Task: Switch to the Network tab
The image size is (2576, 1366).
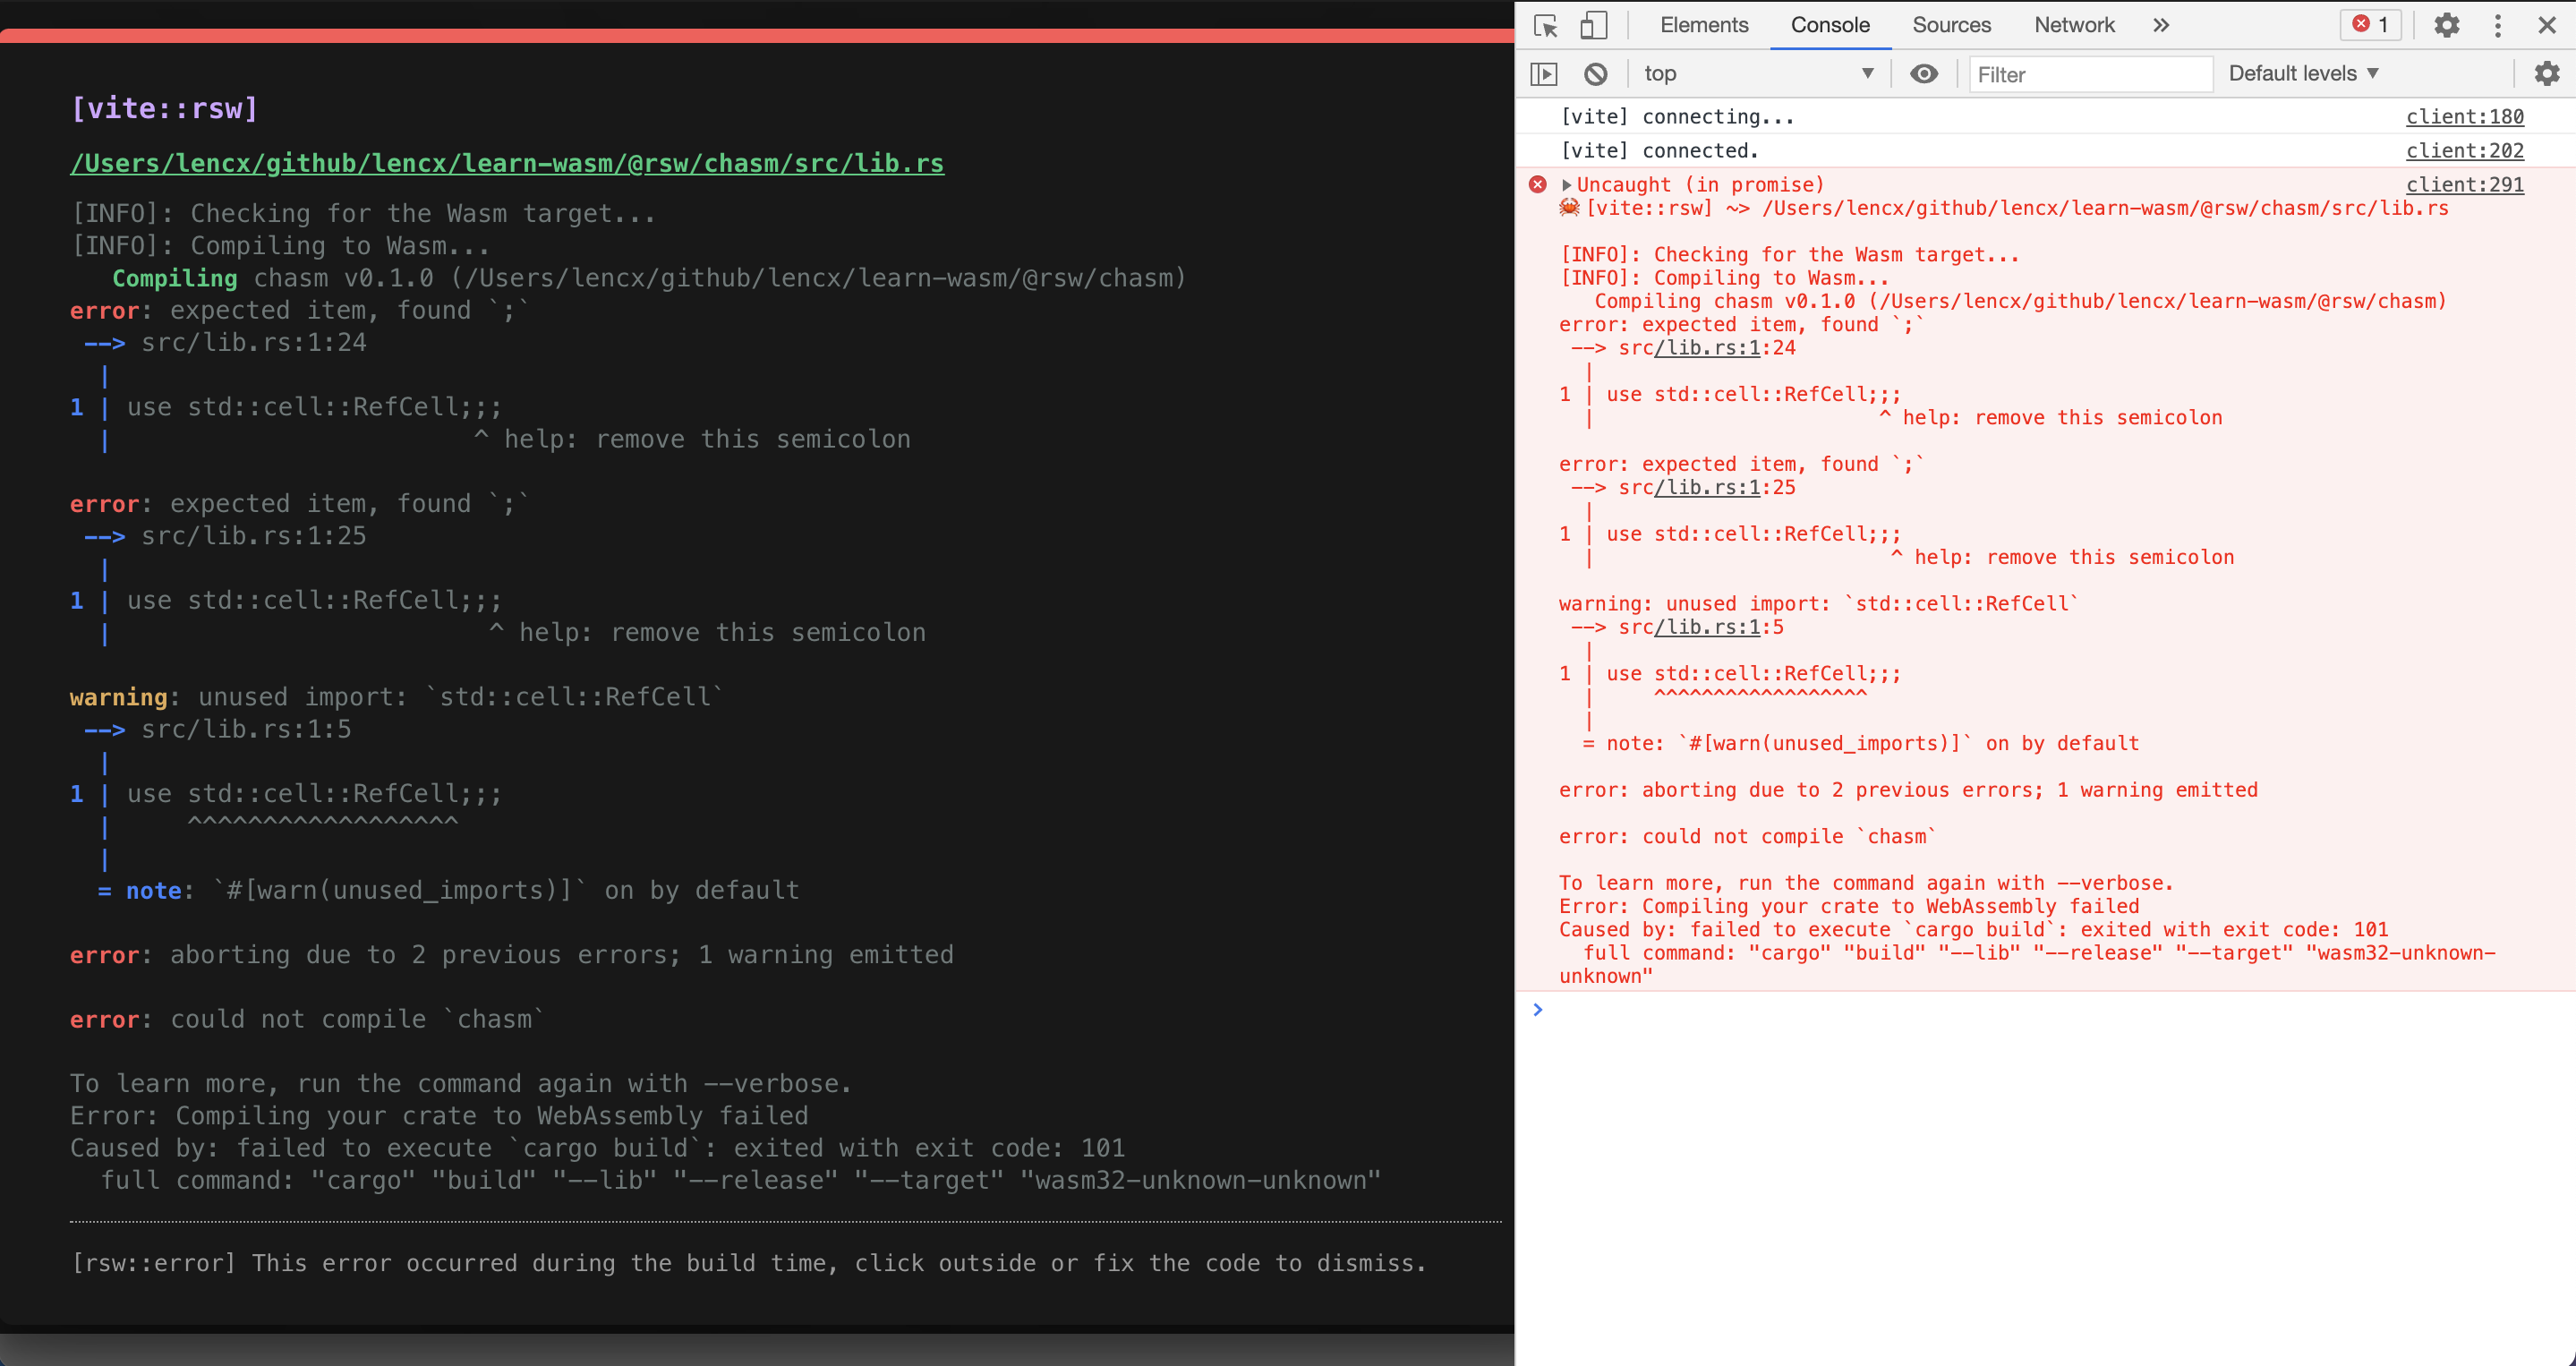Action: point(2074,25)
